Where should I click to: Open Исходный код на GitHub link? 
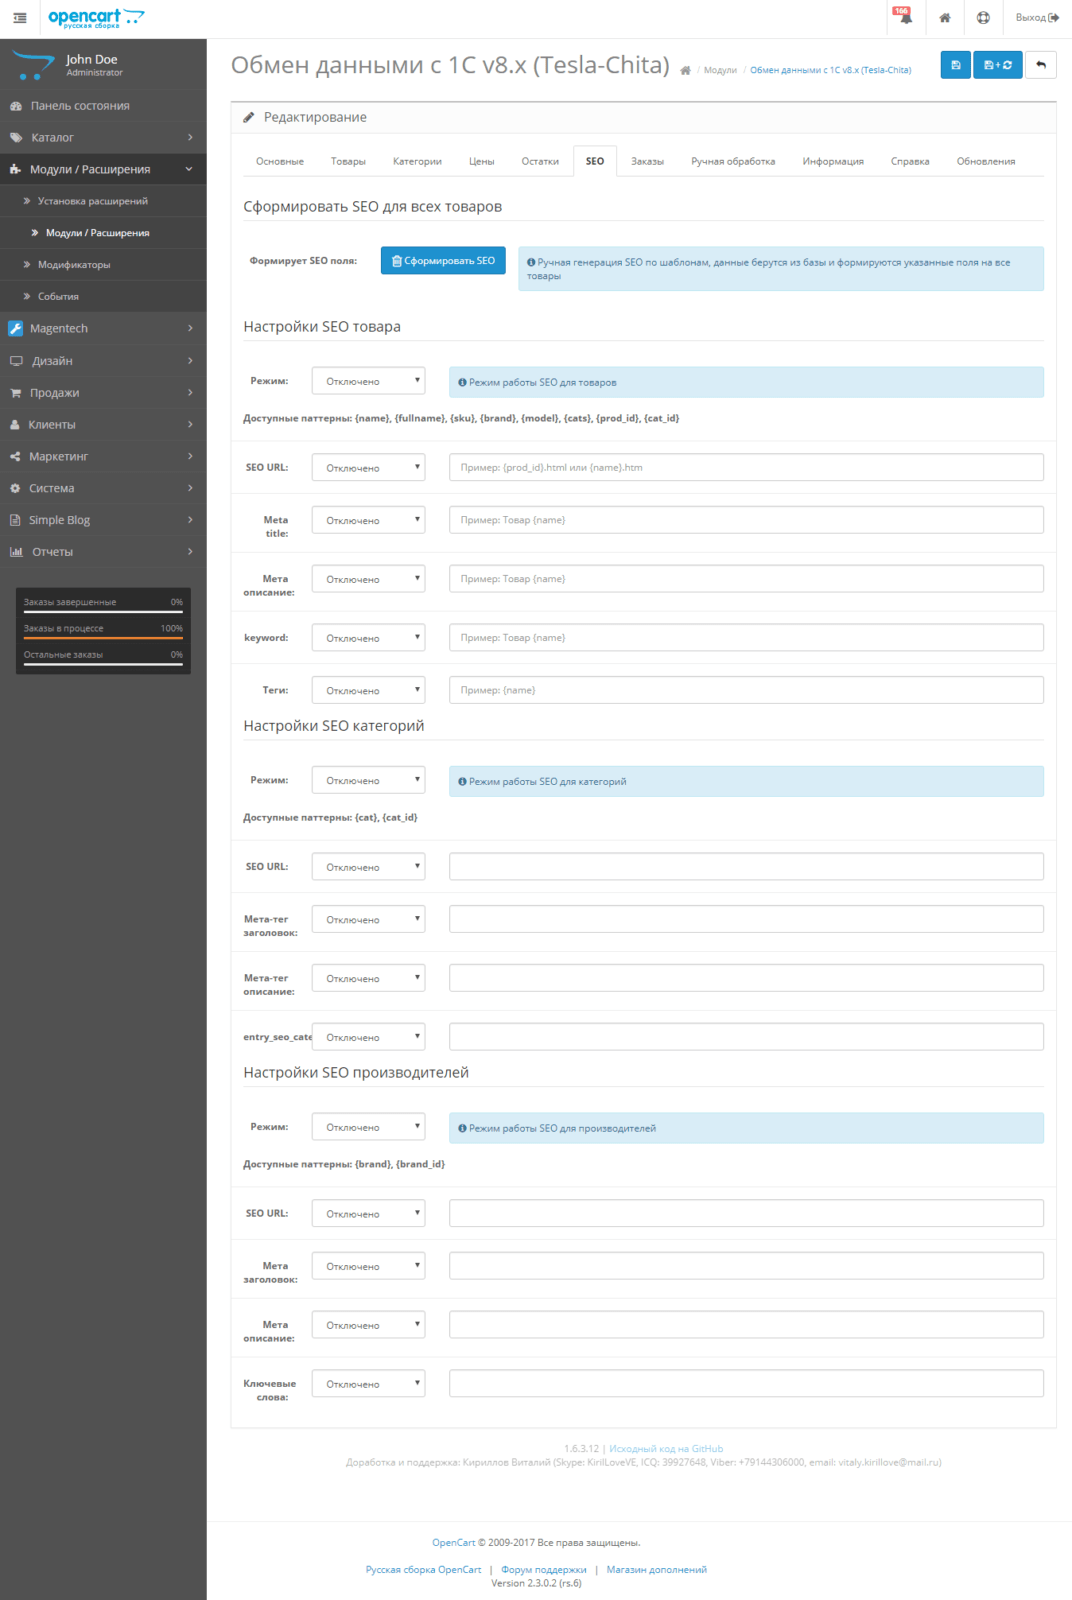click(666, 1449)
